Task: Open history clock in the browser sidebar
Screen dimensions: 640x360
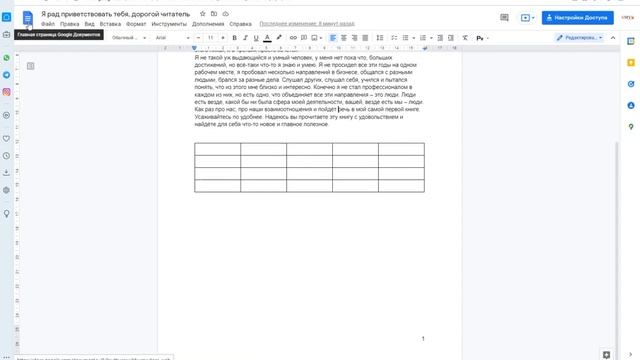Action: coord(6,156)
